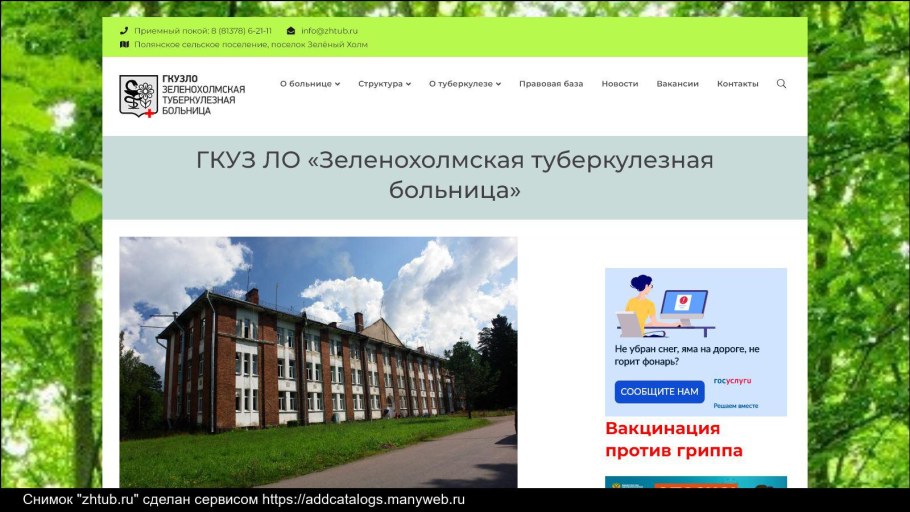
Task: Click the map icon near address
Action: [x=124, y=44]
